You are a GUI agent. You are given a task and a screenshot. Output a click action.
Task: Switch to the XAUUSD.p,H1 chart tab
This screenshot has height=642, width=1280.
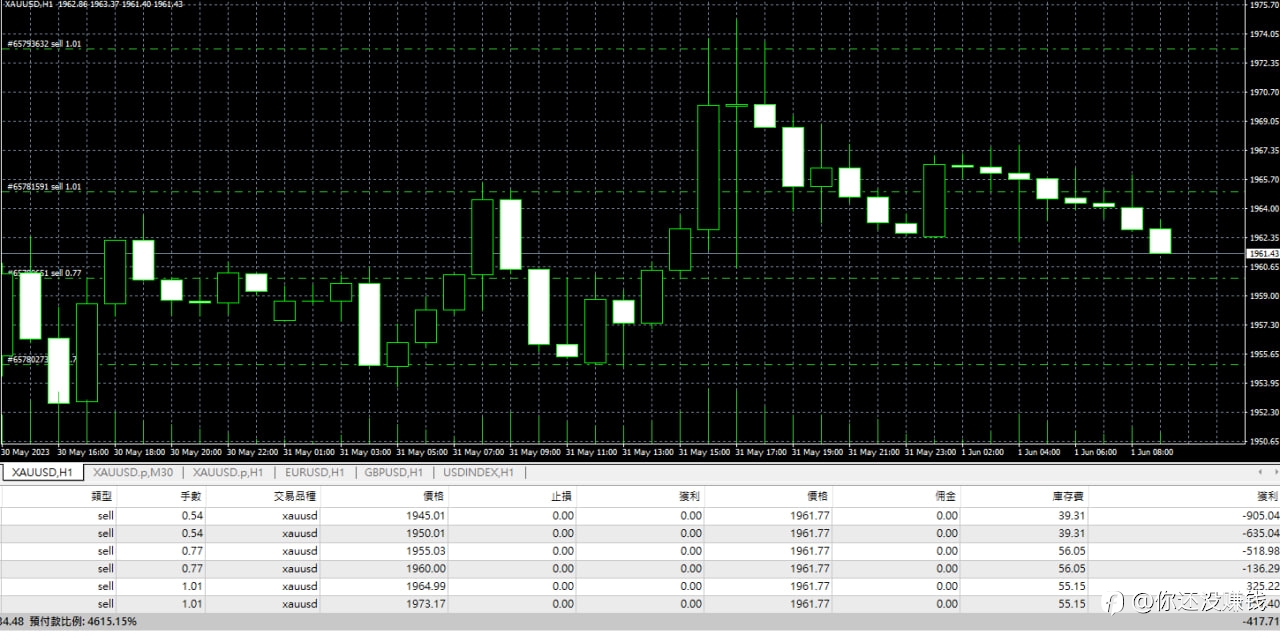coord(228,472)
